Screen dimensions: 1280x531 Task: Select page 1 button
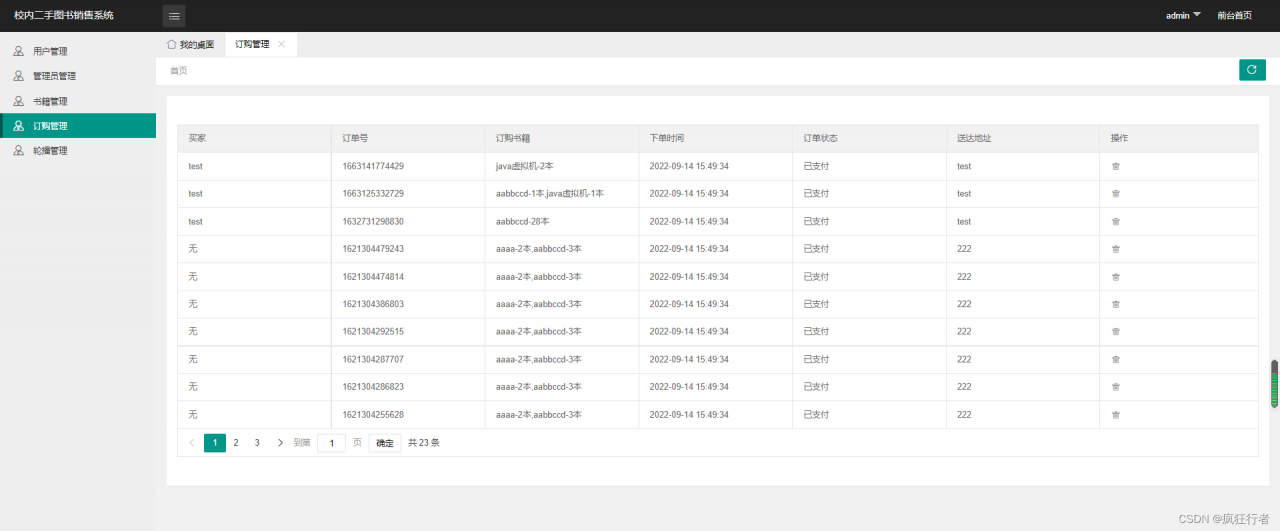[x=215, y=443]
